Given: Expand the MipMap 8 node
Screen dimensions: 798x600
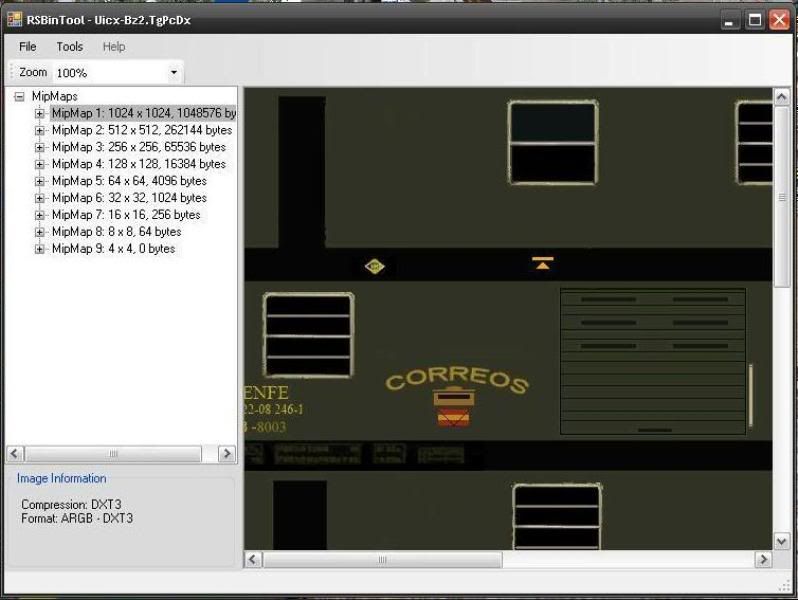Looking at the screenshot, I should pos(40,232).
